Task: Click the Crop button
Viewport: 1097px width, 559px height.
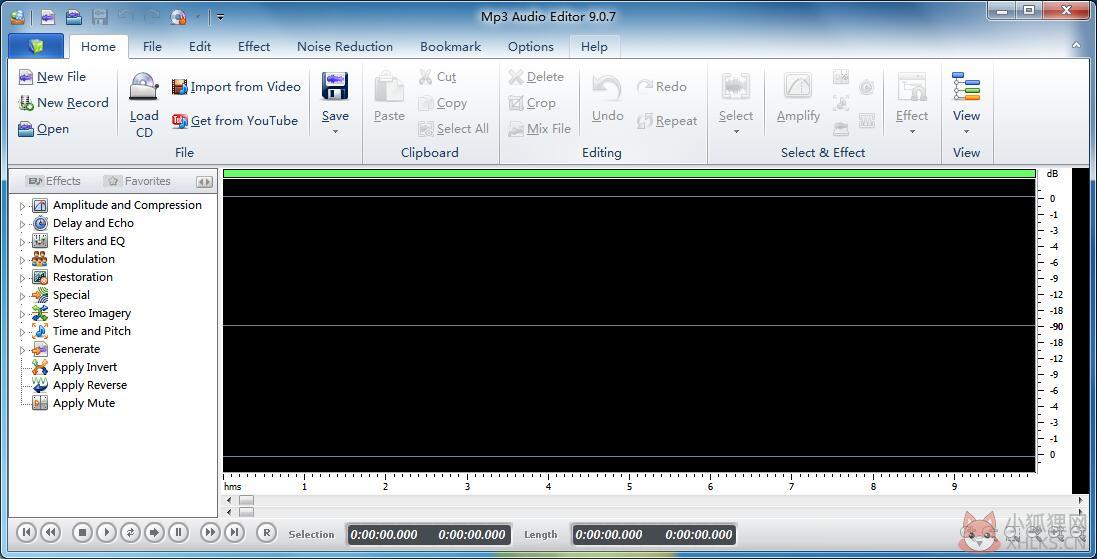Action: coord(532,104)
